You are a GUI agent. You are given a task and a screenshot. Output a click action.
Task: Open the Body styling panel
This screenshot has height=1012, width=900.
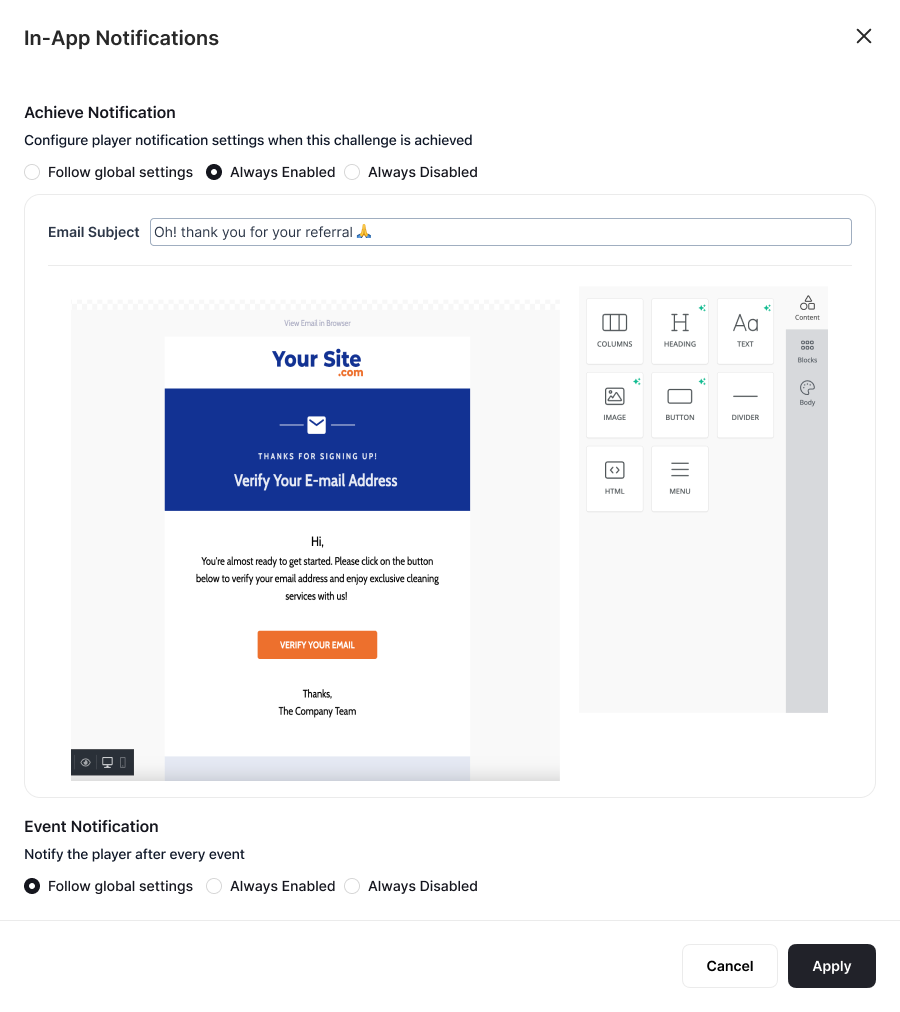click(x=806, y=391)
